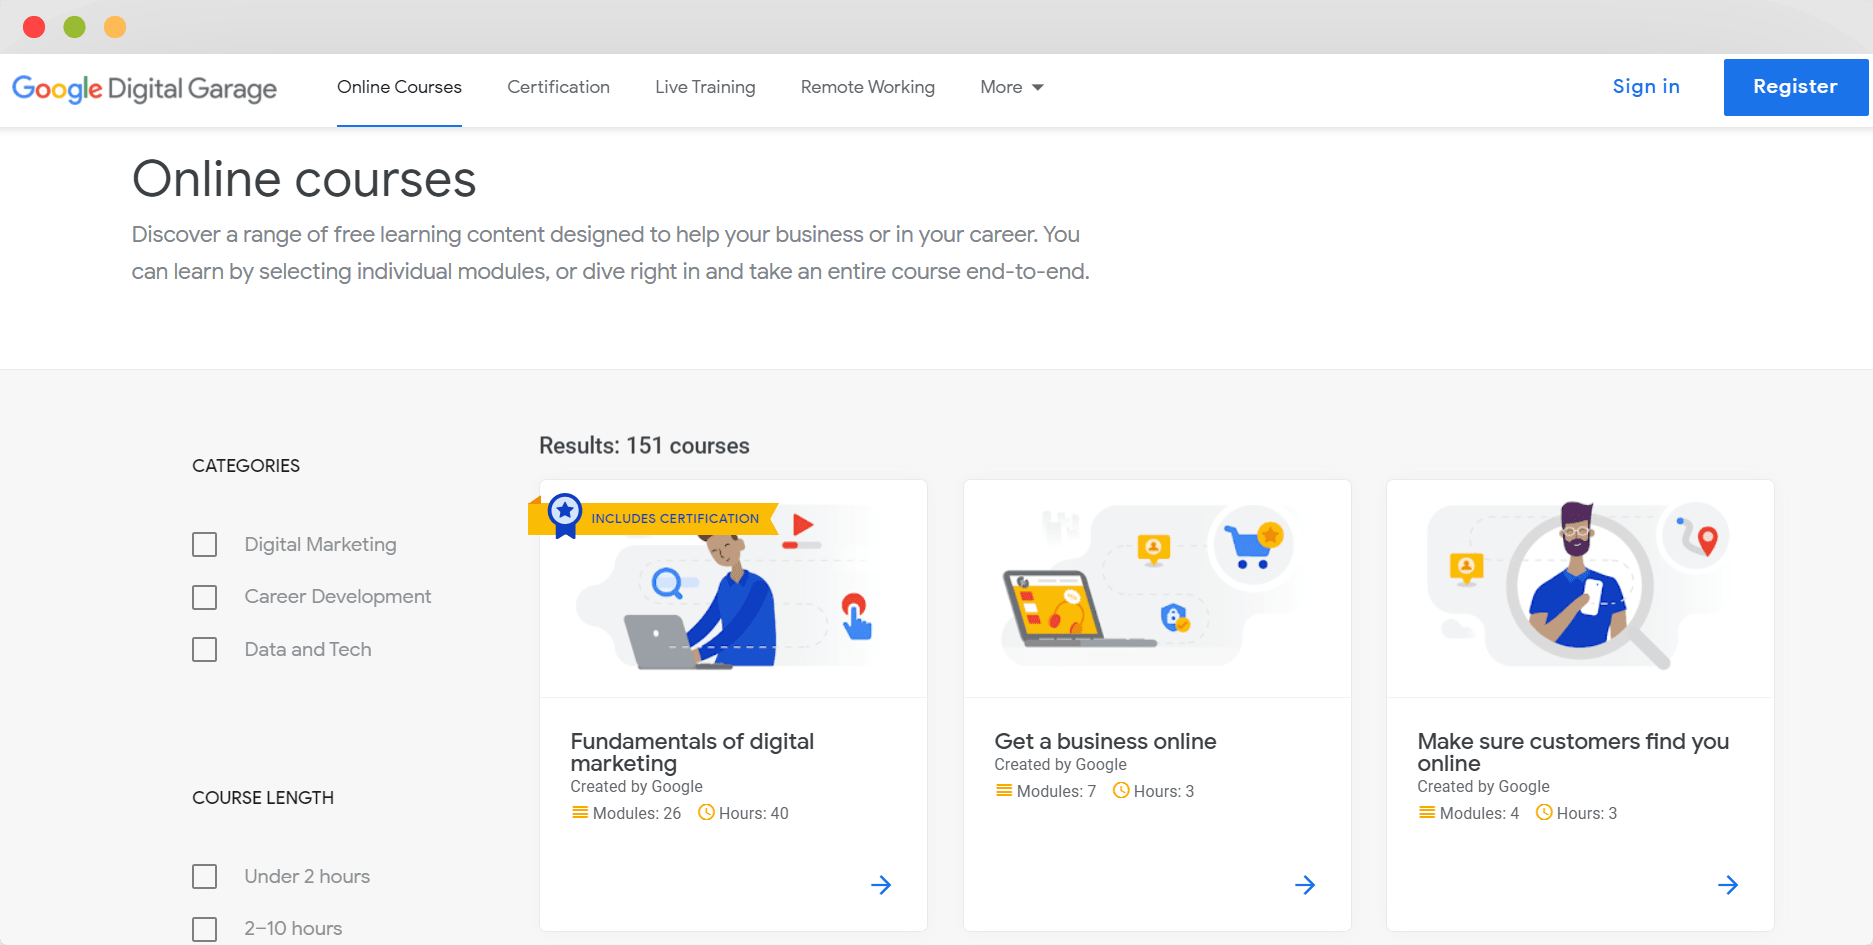Click arrow on Get a business online card
The height and width of the screenshot is (945, 1873).
click(x=1305, y=885)
